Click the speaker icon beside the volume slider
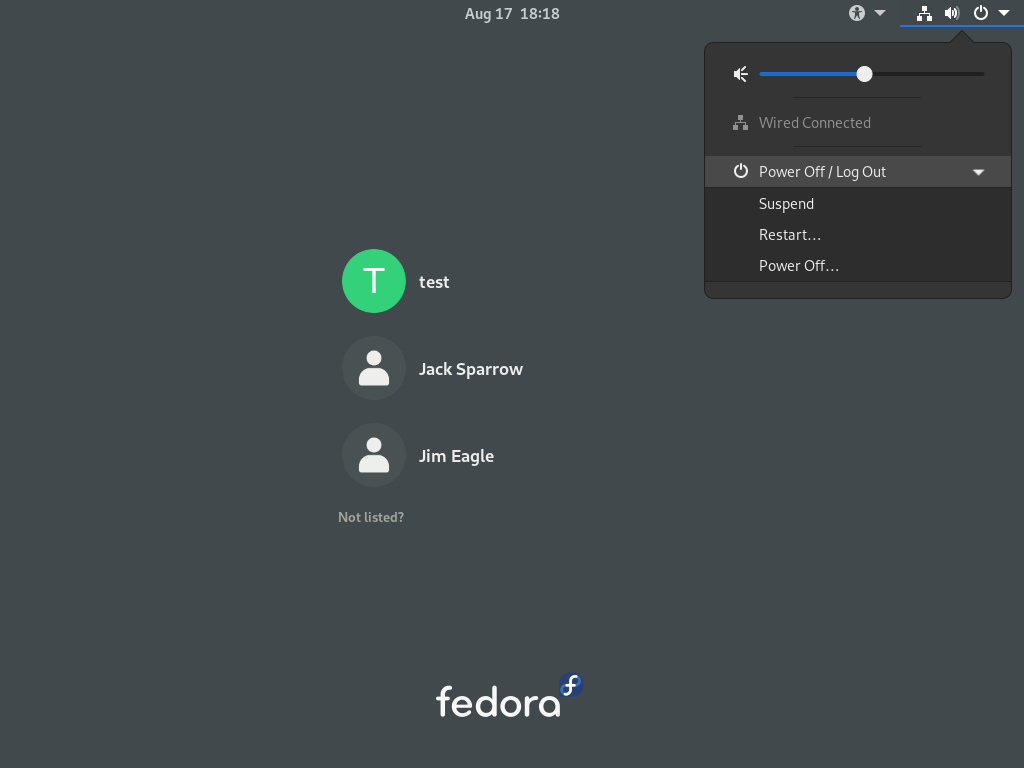 pyautogui.click(x=741, y=74)
